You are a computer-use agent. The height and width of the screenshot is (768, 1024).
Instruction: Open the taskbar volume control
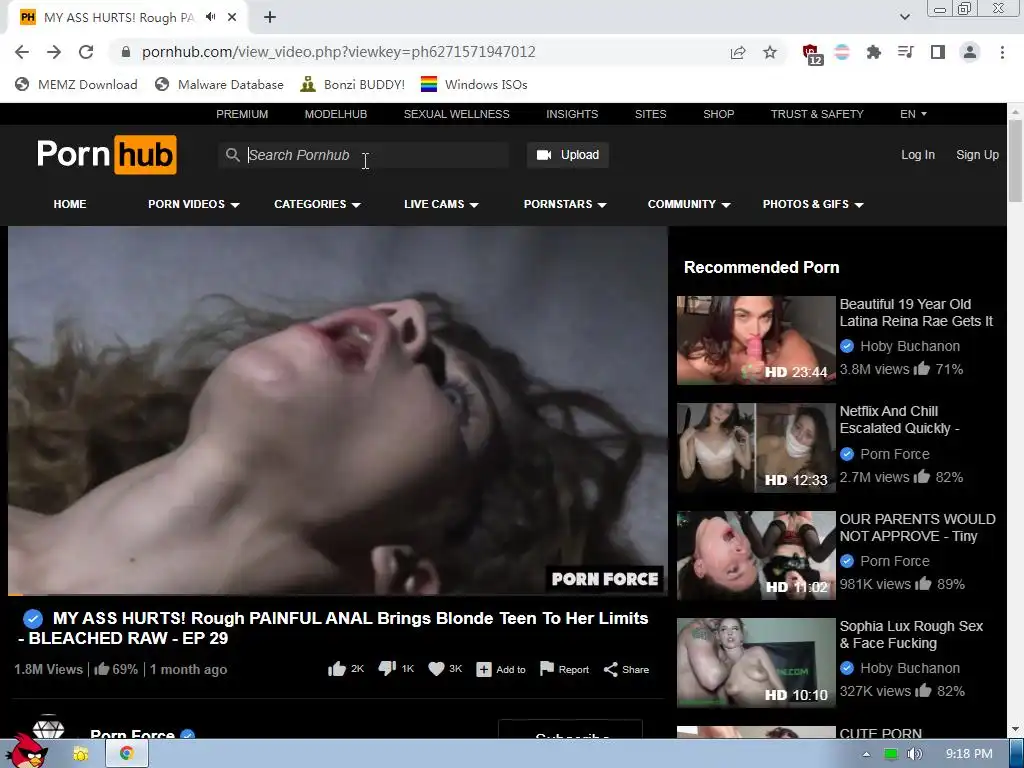tap(914, 754)
